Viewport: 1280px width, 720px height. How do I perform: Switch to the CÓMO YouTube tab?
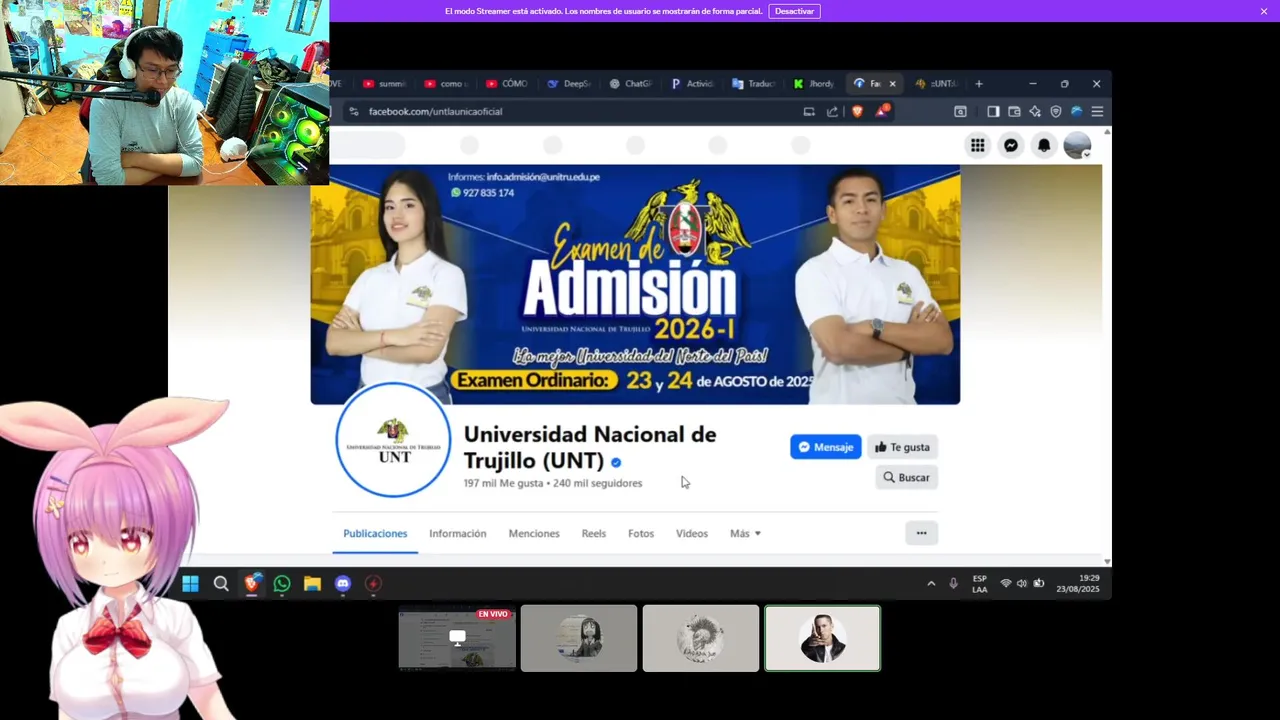(x=506, y=84)
